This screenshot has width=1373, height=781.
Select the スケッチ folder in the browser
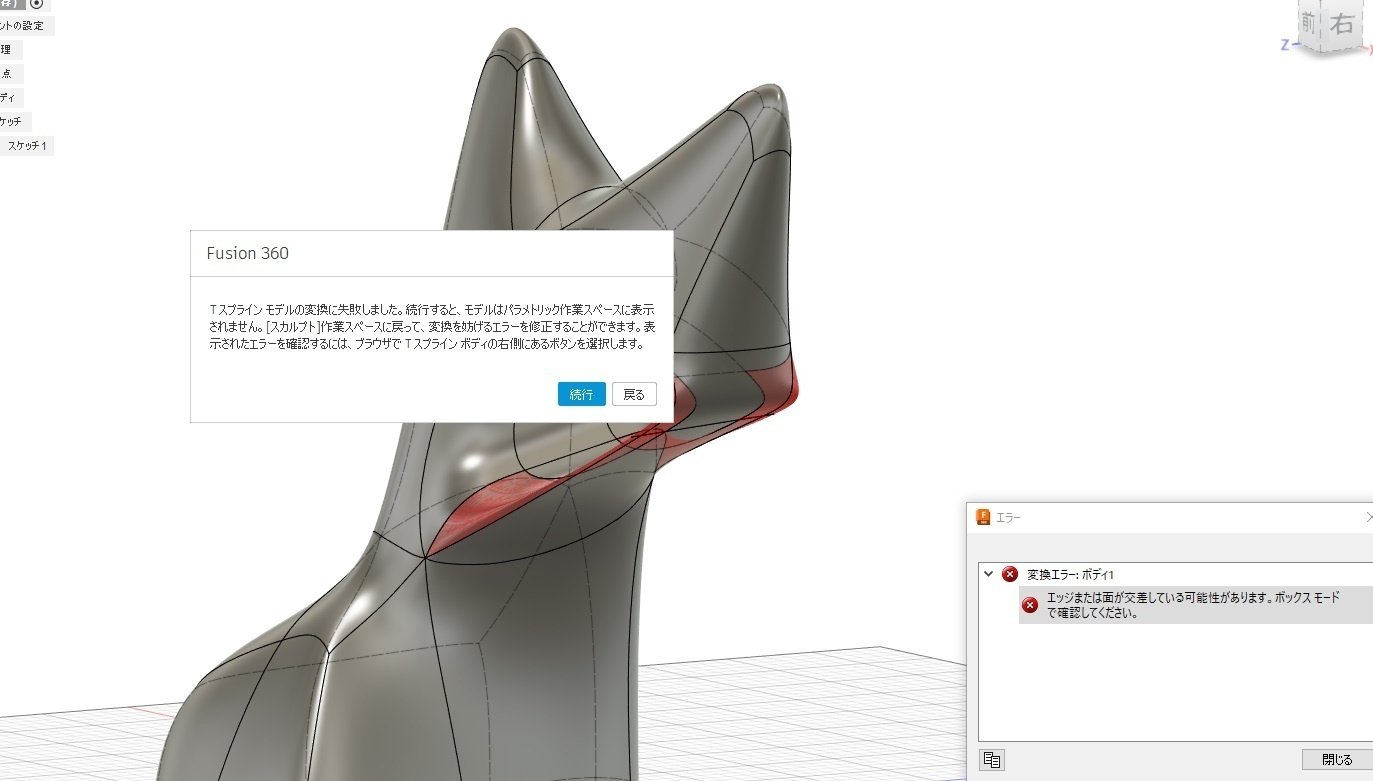coord(12,122)
